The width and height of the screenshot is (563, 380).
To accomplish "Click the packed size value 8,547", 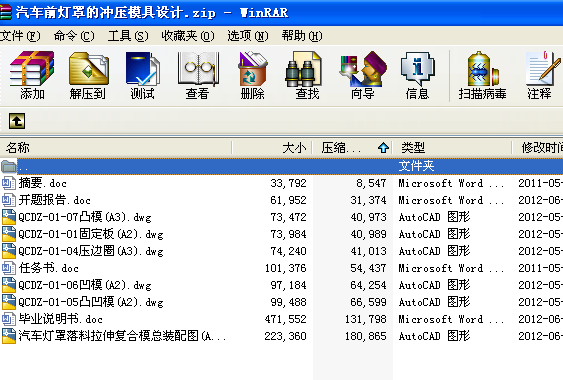I will coord(371,183).
